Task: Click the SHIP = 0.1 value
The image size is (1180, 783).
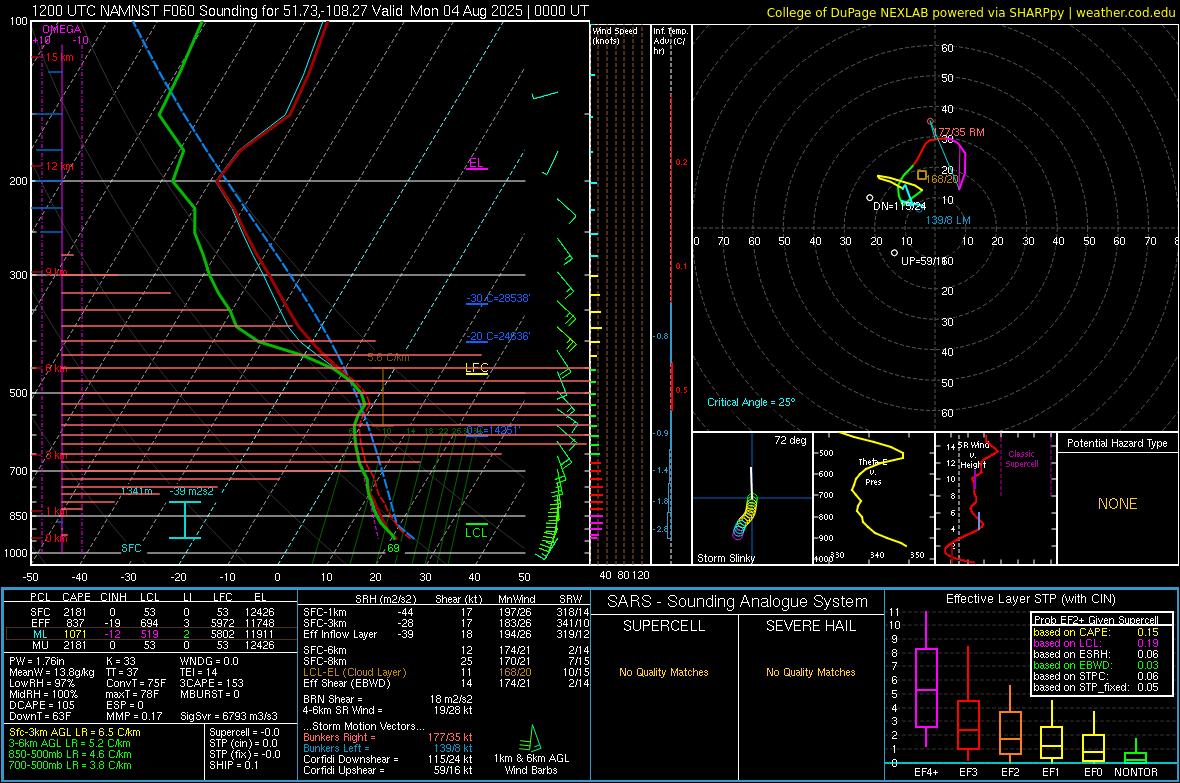Action: point(233,765)
